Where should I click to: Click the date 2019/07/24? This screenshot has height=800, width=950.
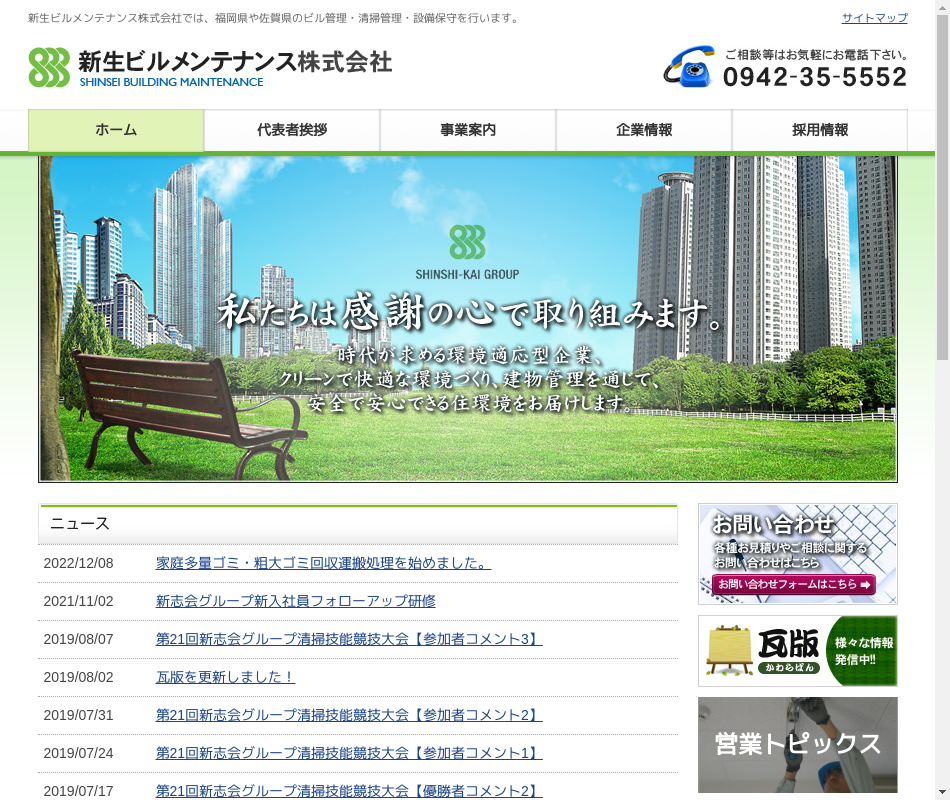(78, 753)
